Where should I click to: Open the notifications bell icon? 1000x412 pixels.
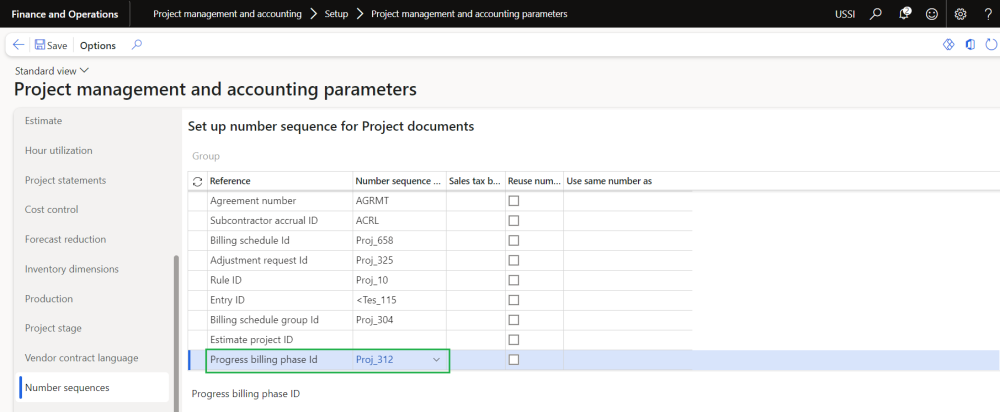click(x=905, y=14)
